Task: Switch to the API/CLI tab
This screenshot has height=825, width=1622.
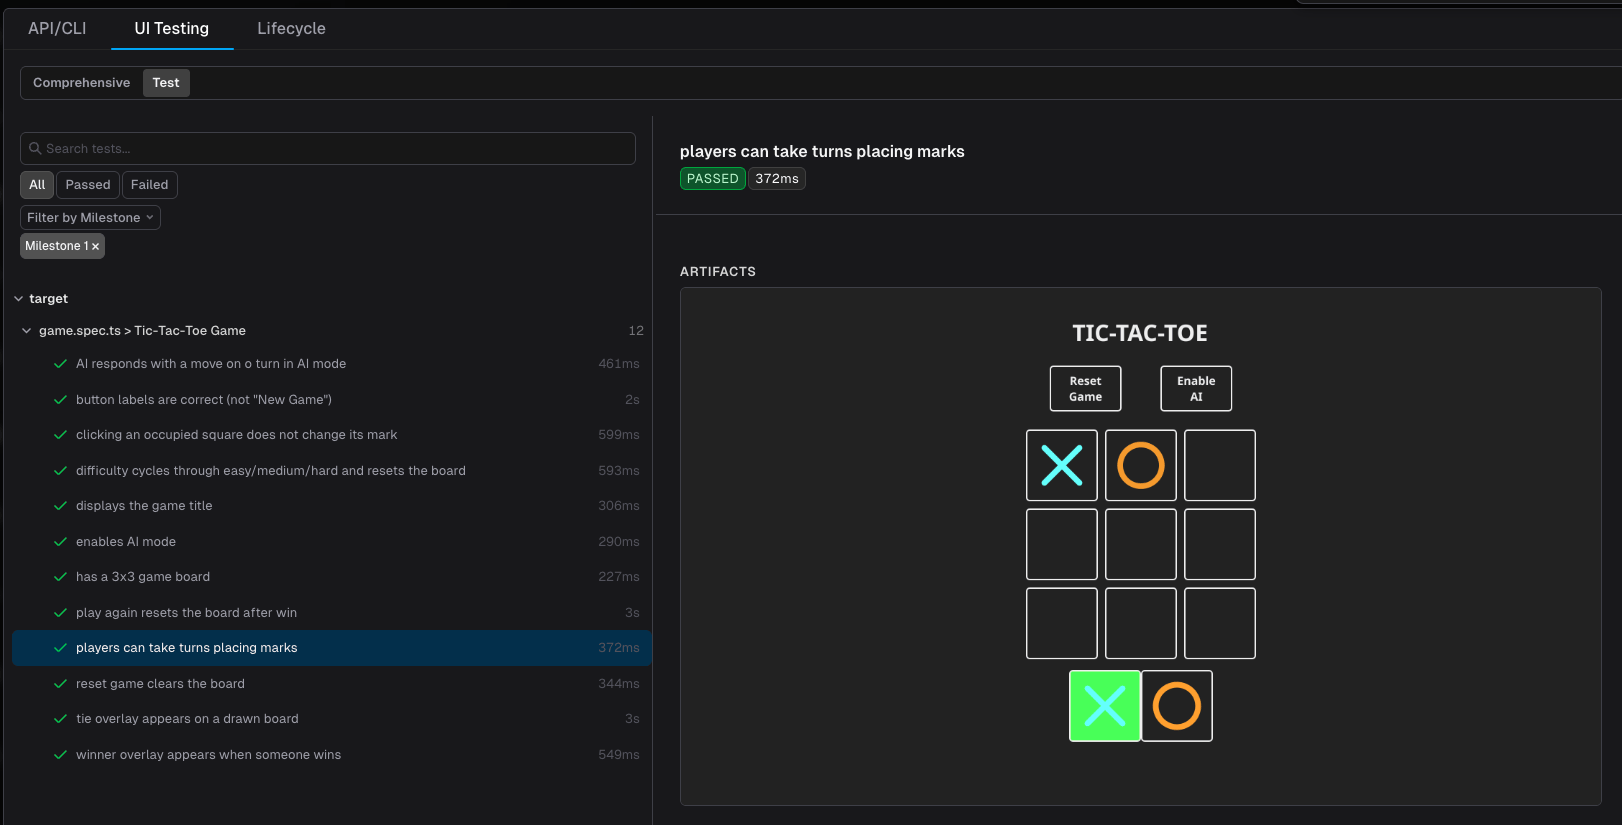Action: pos(57,28)
